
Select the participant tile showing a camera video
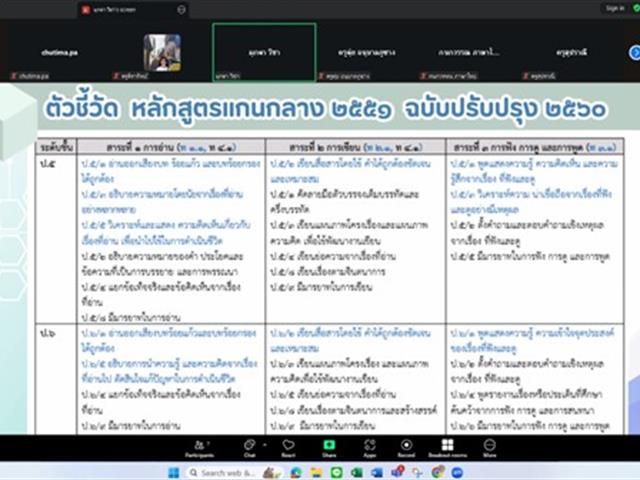(x=161, y=51)
